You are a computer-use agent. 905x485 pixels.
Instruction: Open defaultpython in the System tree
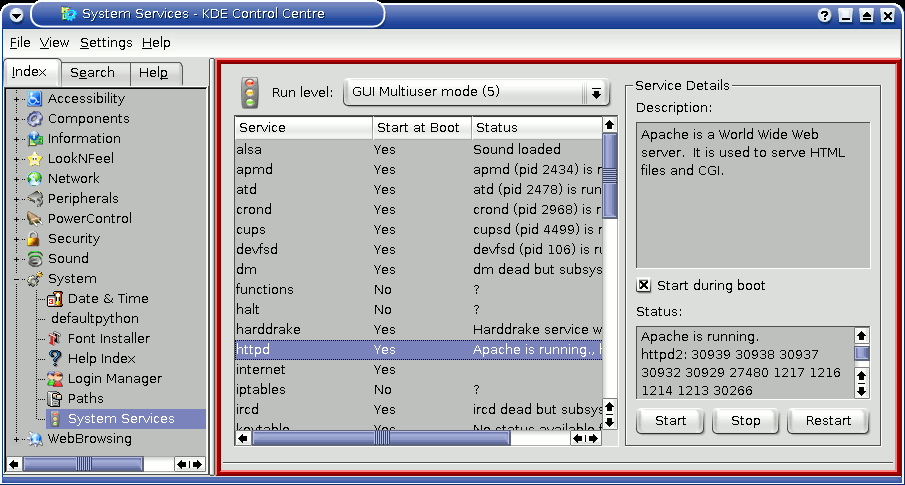tap(95, 319)
